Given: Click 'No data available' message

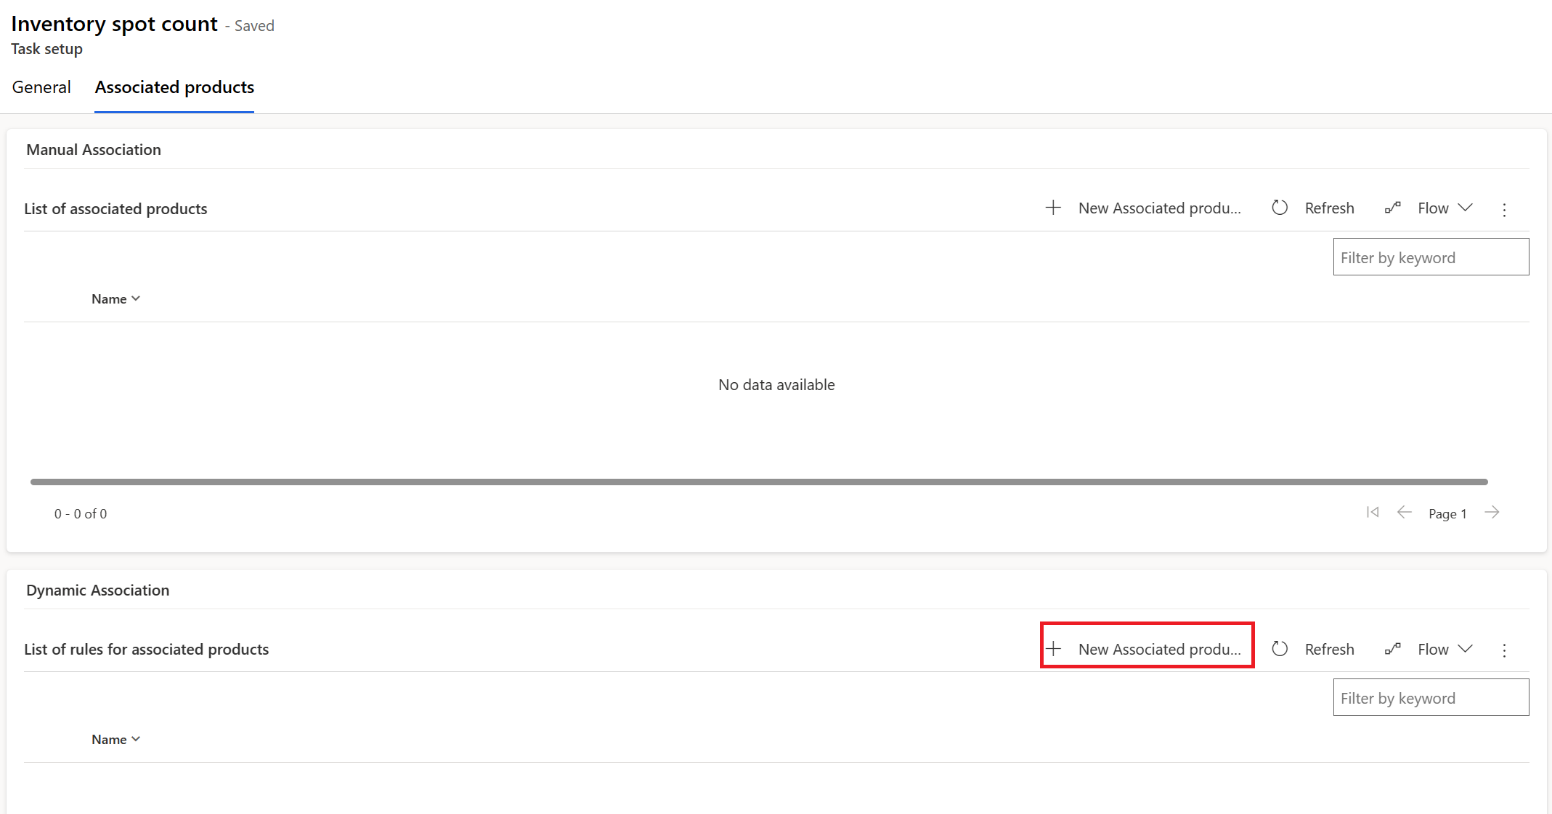Looking at the screenshot, I should coord(776,385).
